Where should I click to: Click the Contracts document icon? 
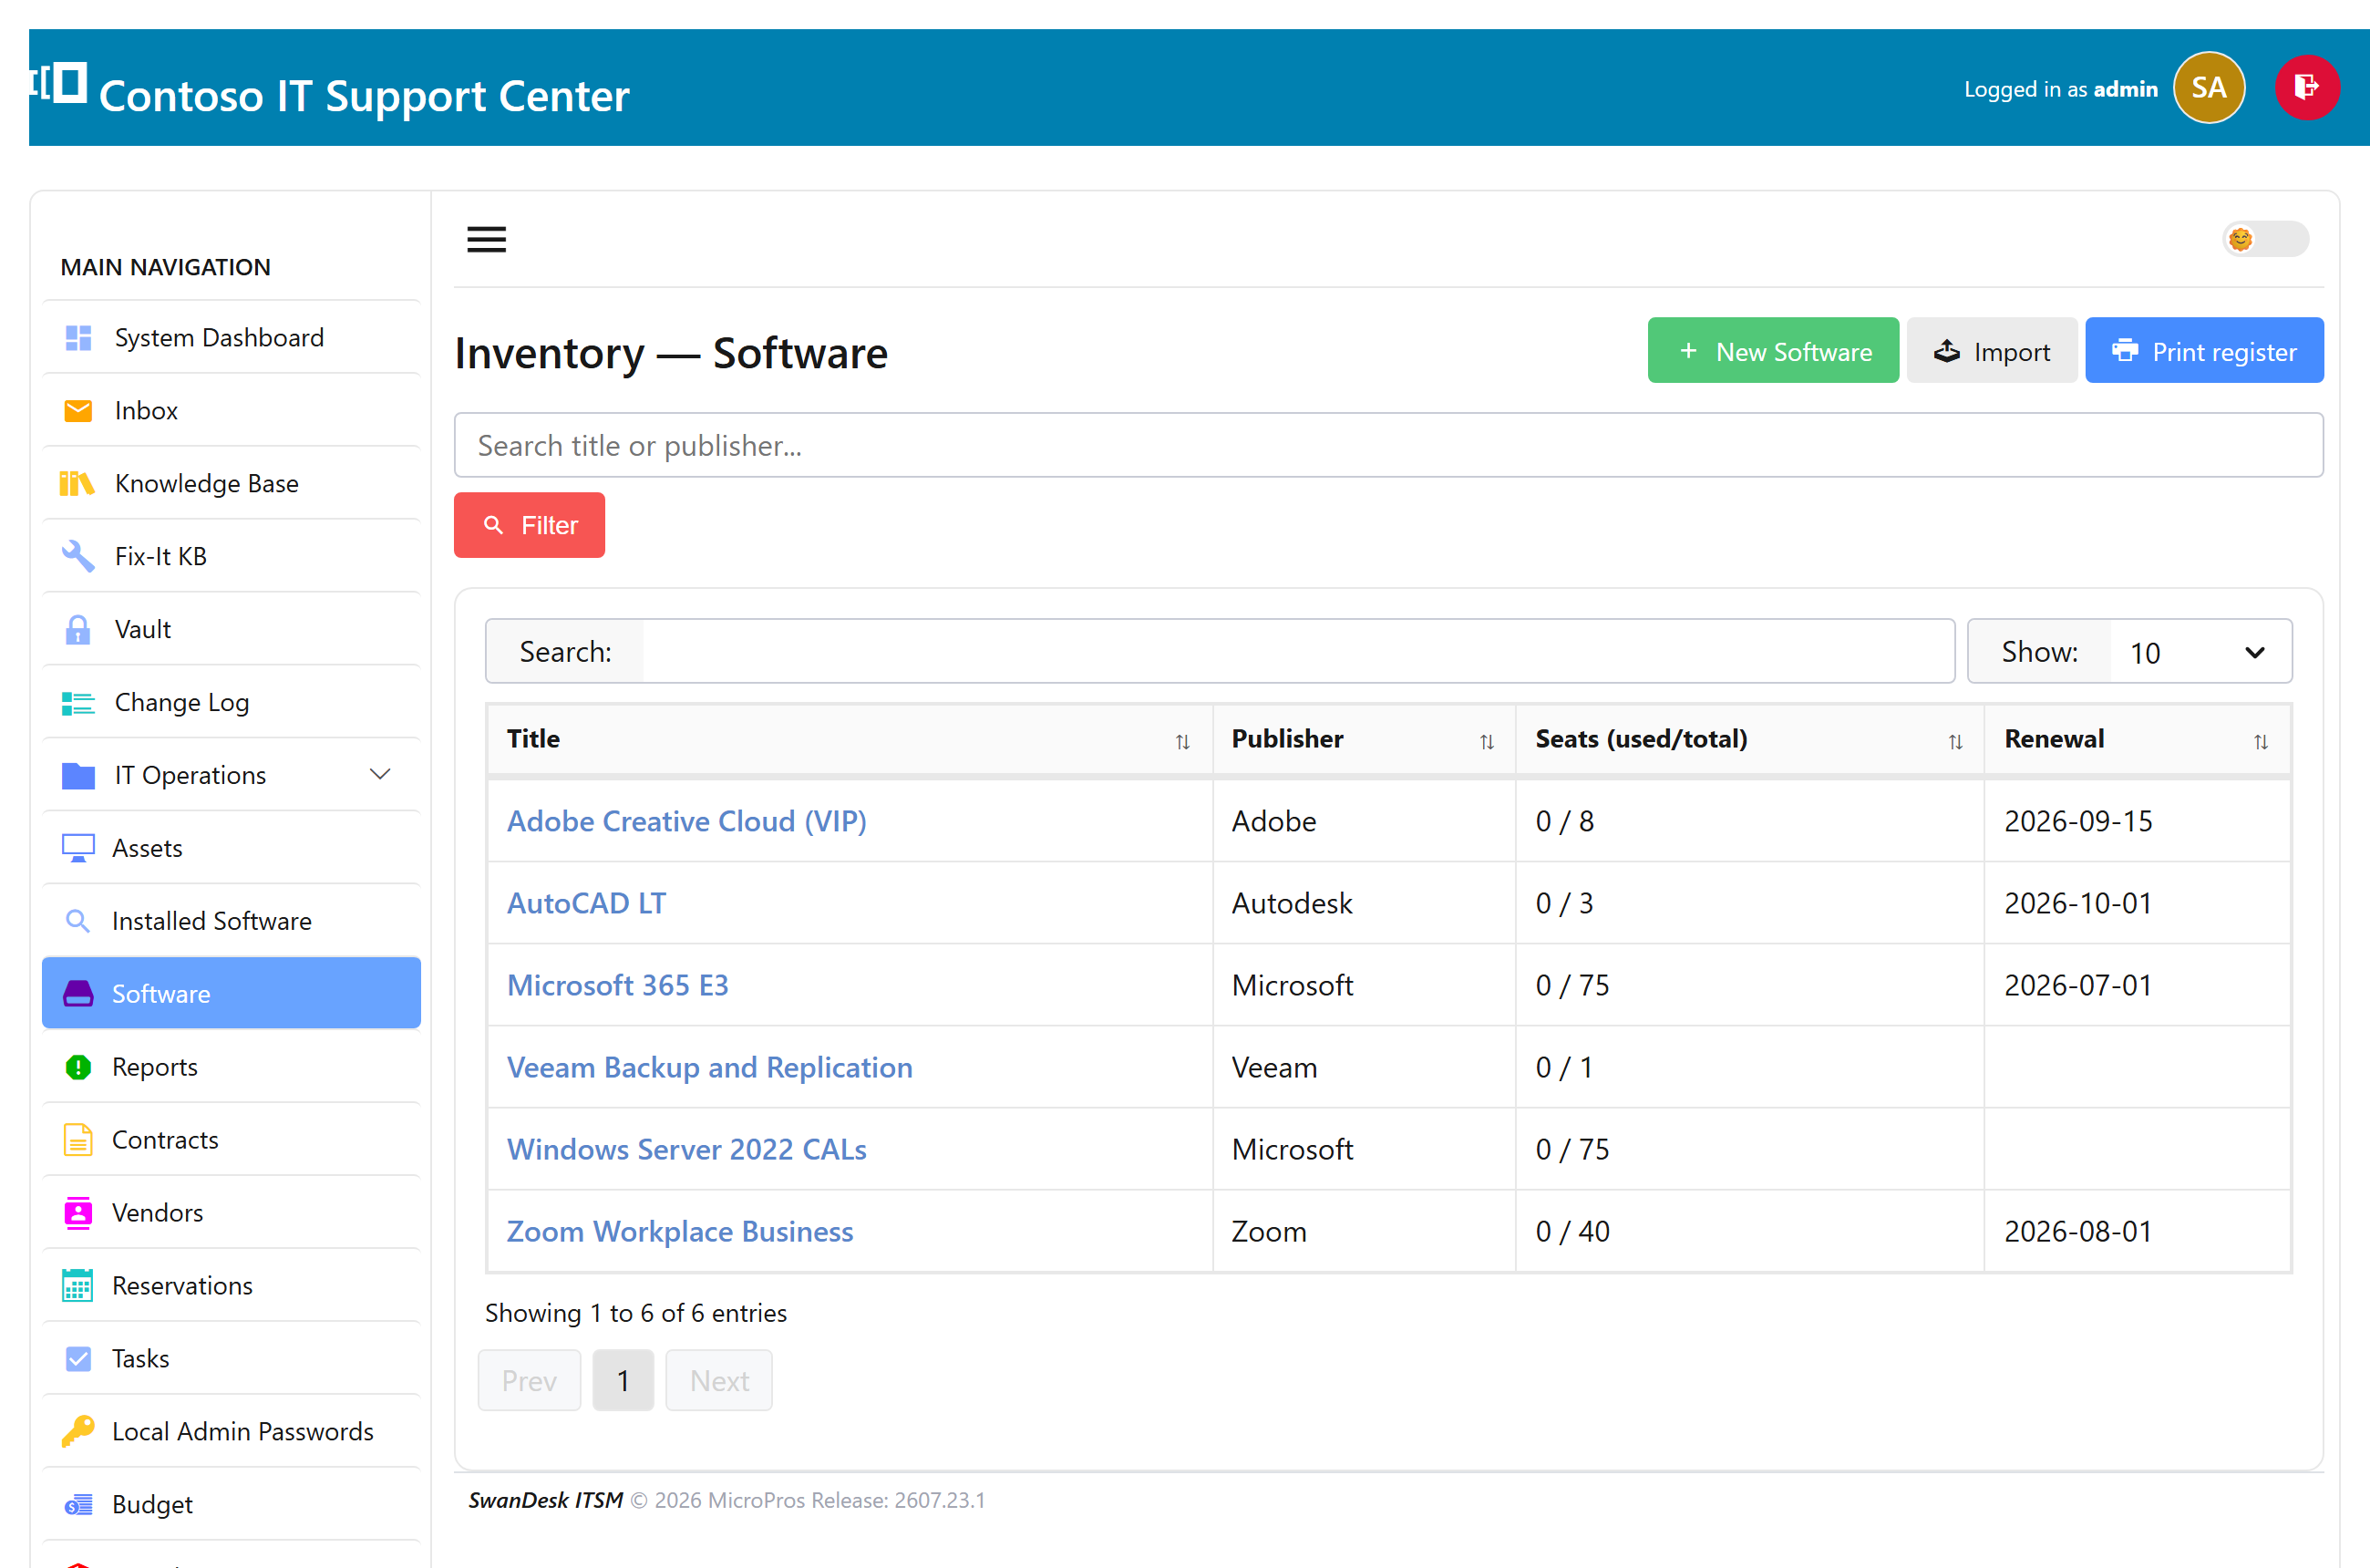(78, 1140)
